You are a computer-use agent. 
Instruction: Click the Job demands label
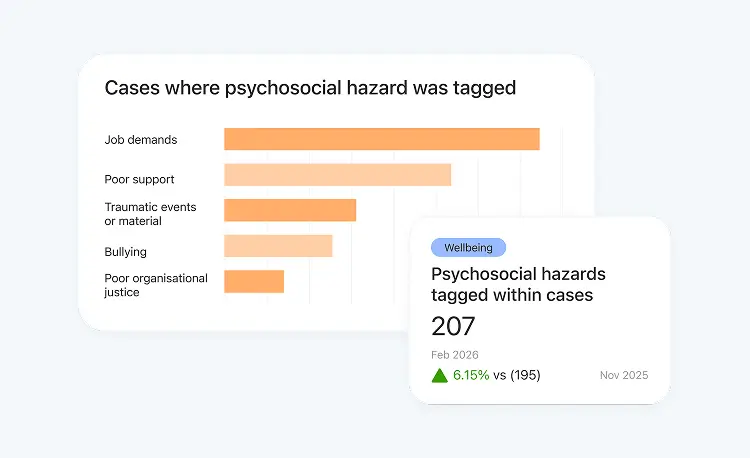141,140
